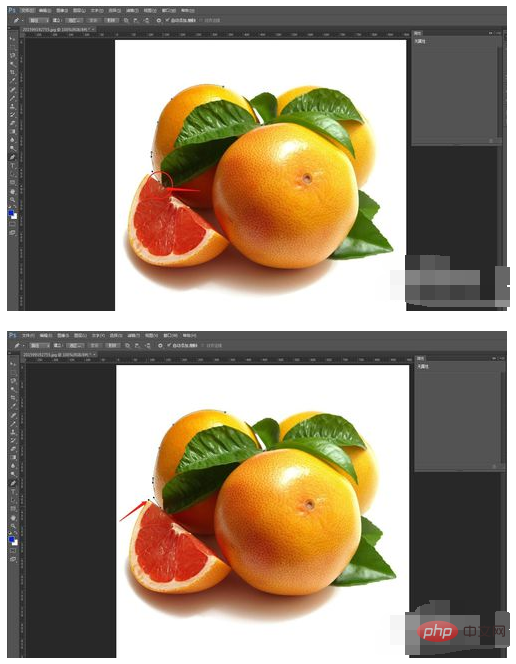Select the Move tool in upper Photoshop window

(x=12, y=39)
